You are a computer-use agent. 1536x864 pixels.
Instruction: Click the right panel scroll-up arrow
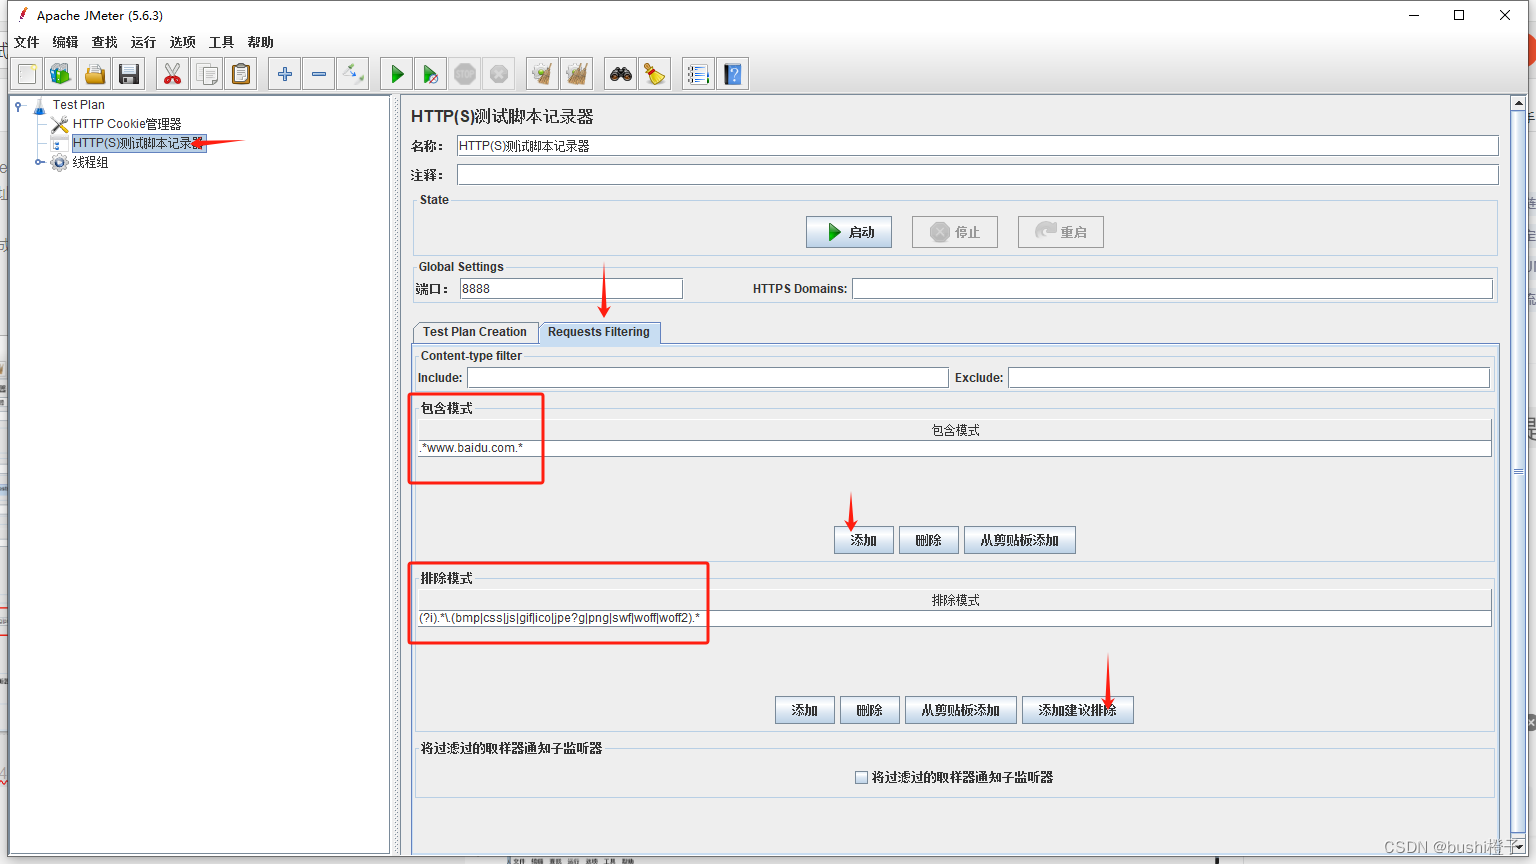tap(1518, 103)
